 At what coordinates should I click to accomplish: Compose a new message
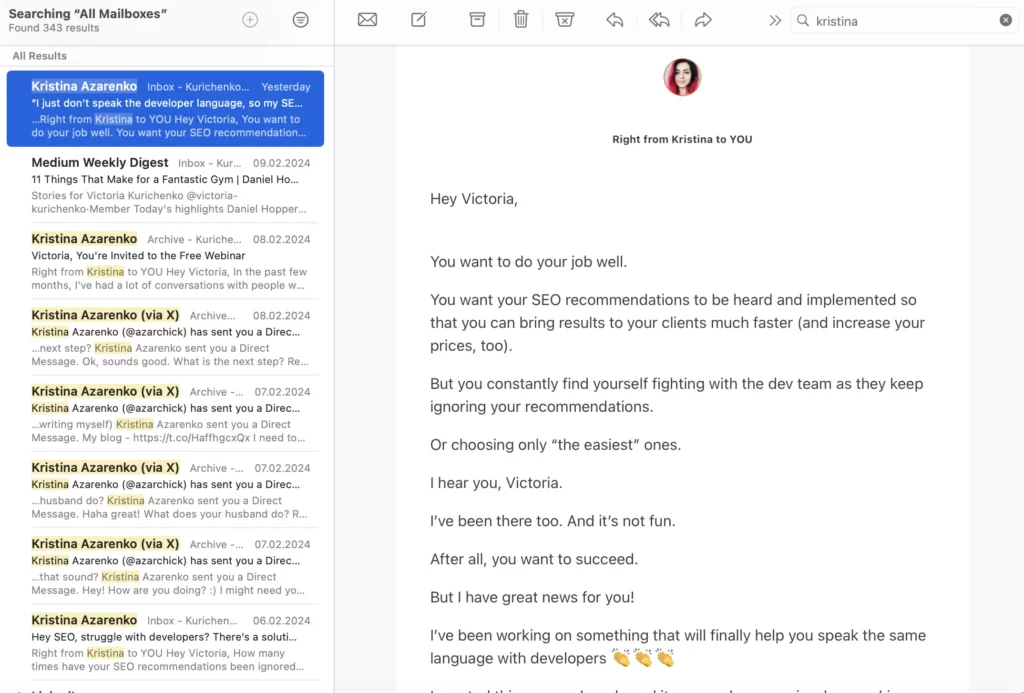point(419,20)
